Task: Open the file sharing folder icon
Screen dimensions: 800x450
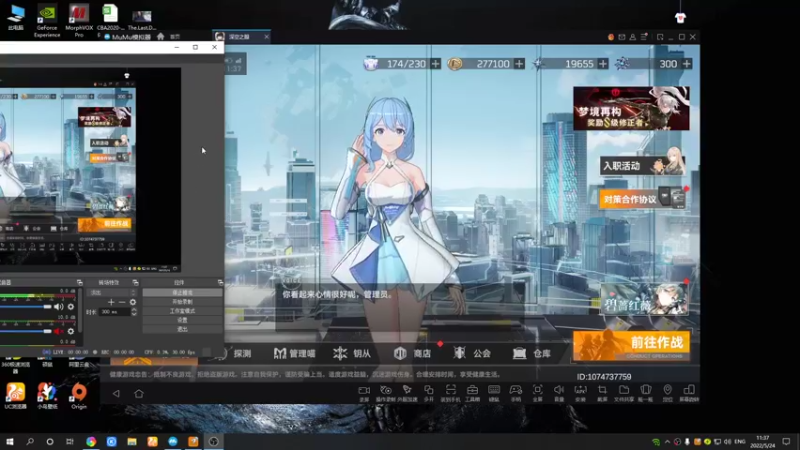Action: coord(624,390)
